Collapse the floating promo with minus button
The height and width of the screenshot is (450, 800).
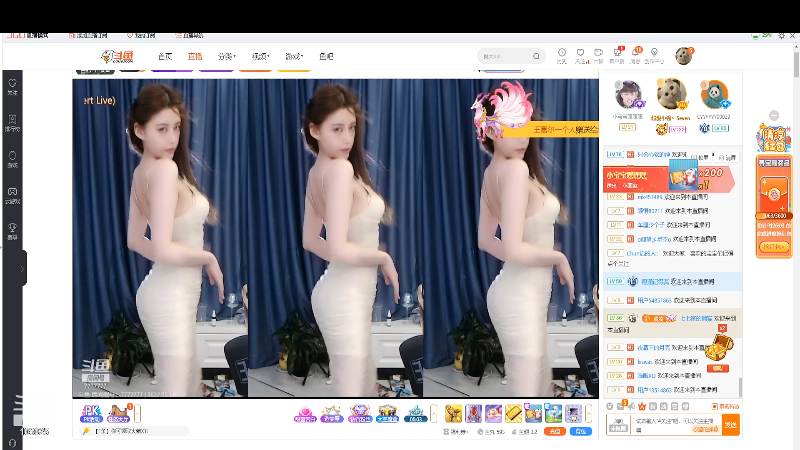point(774,116)
